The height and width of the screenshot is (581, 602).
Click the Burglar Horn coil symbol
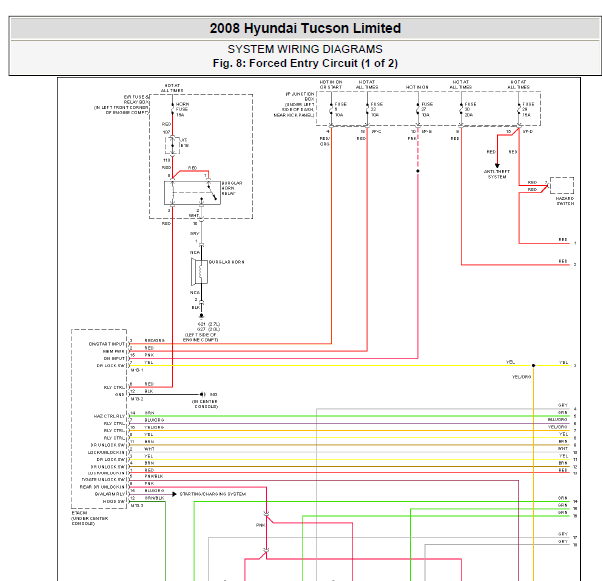(x=200, y=272)
